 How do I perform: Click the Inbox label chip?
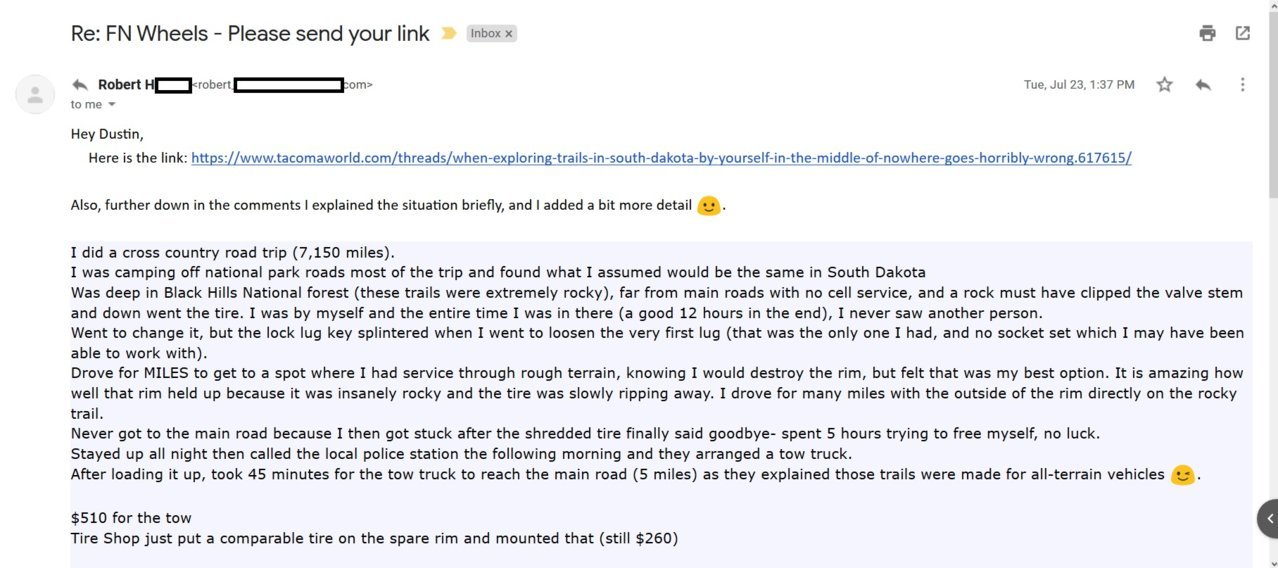(485, 34)
